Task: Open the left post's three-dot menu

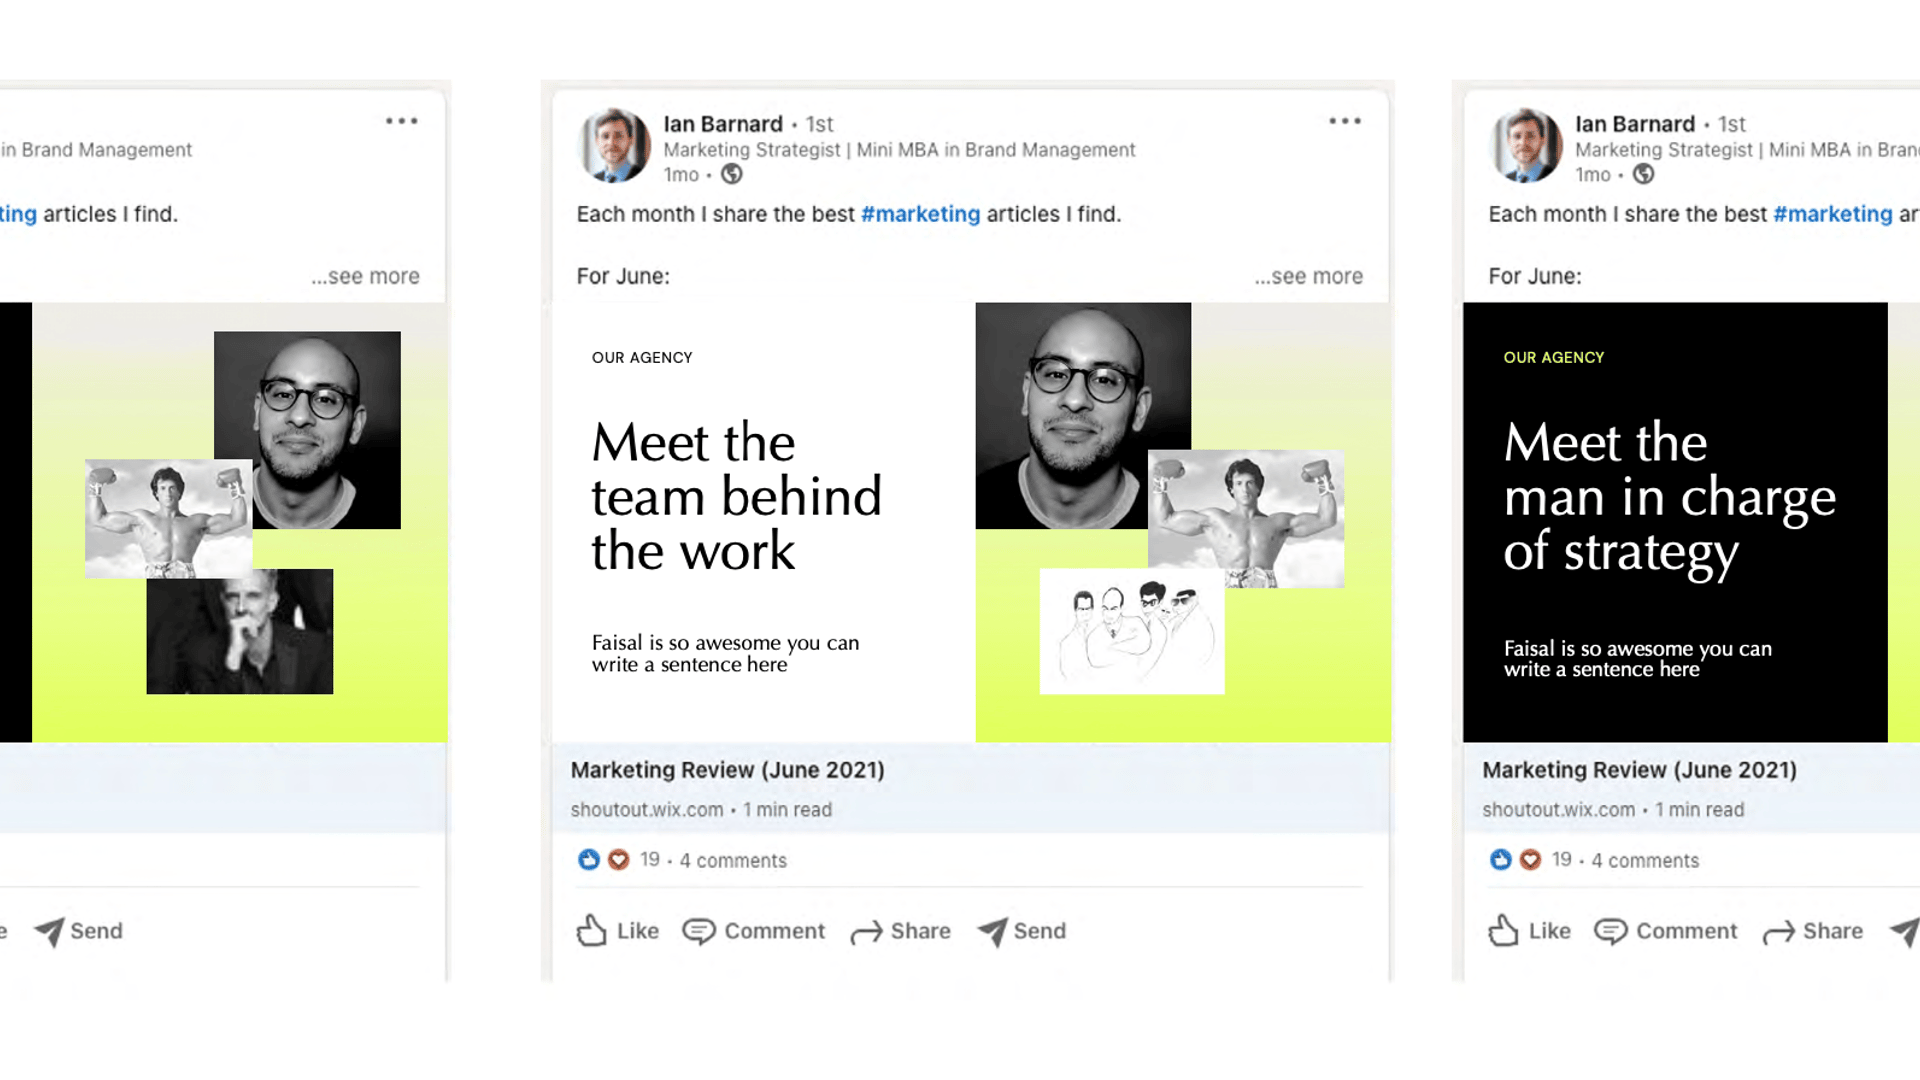Action: [x=402, y=121]
